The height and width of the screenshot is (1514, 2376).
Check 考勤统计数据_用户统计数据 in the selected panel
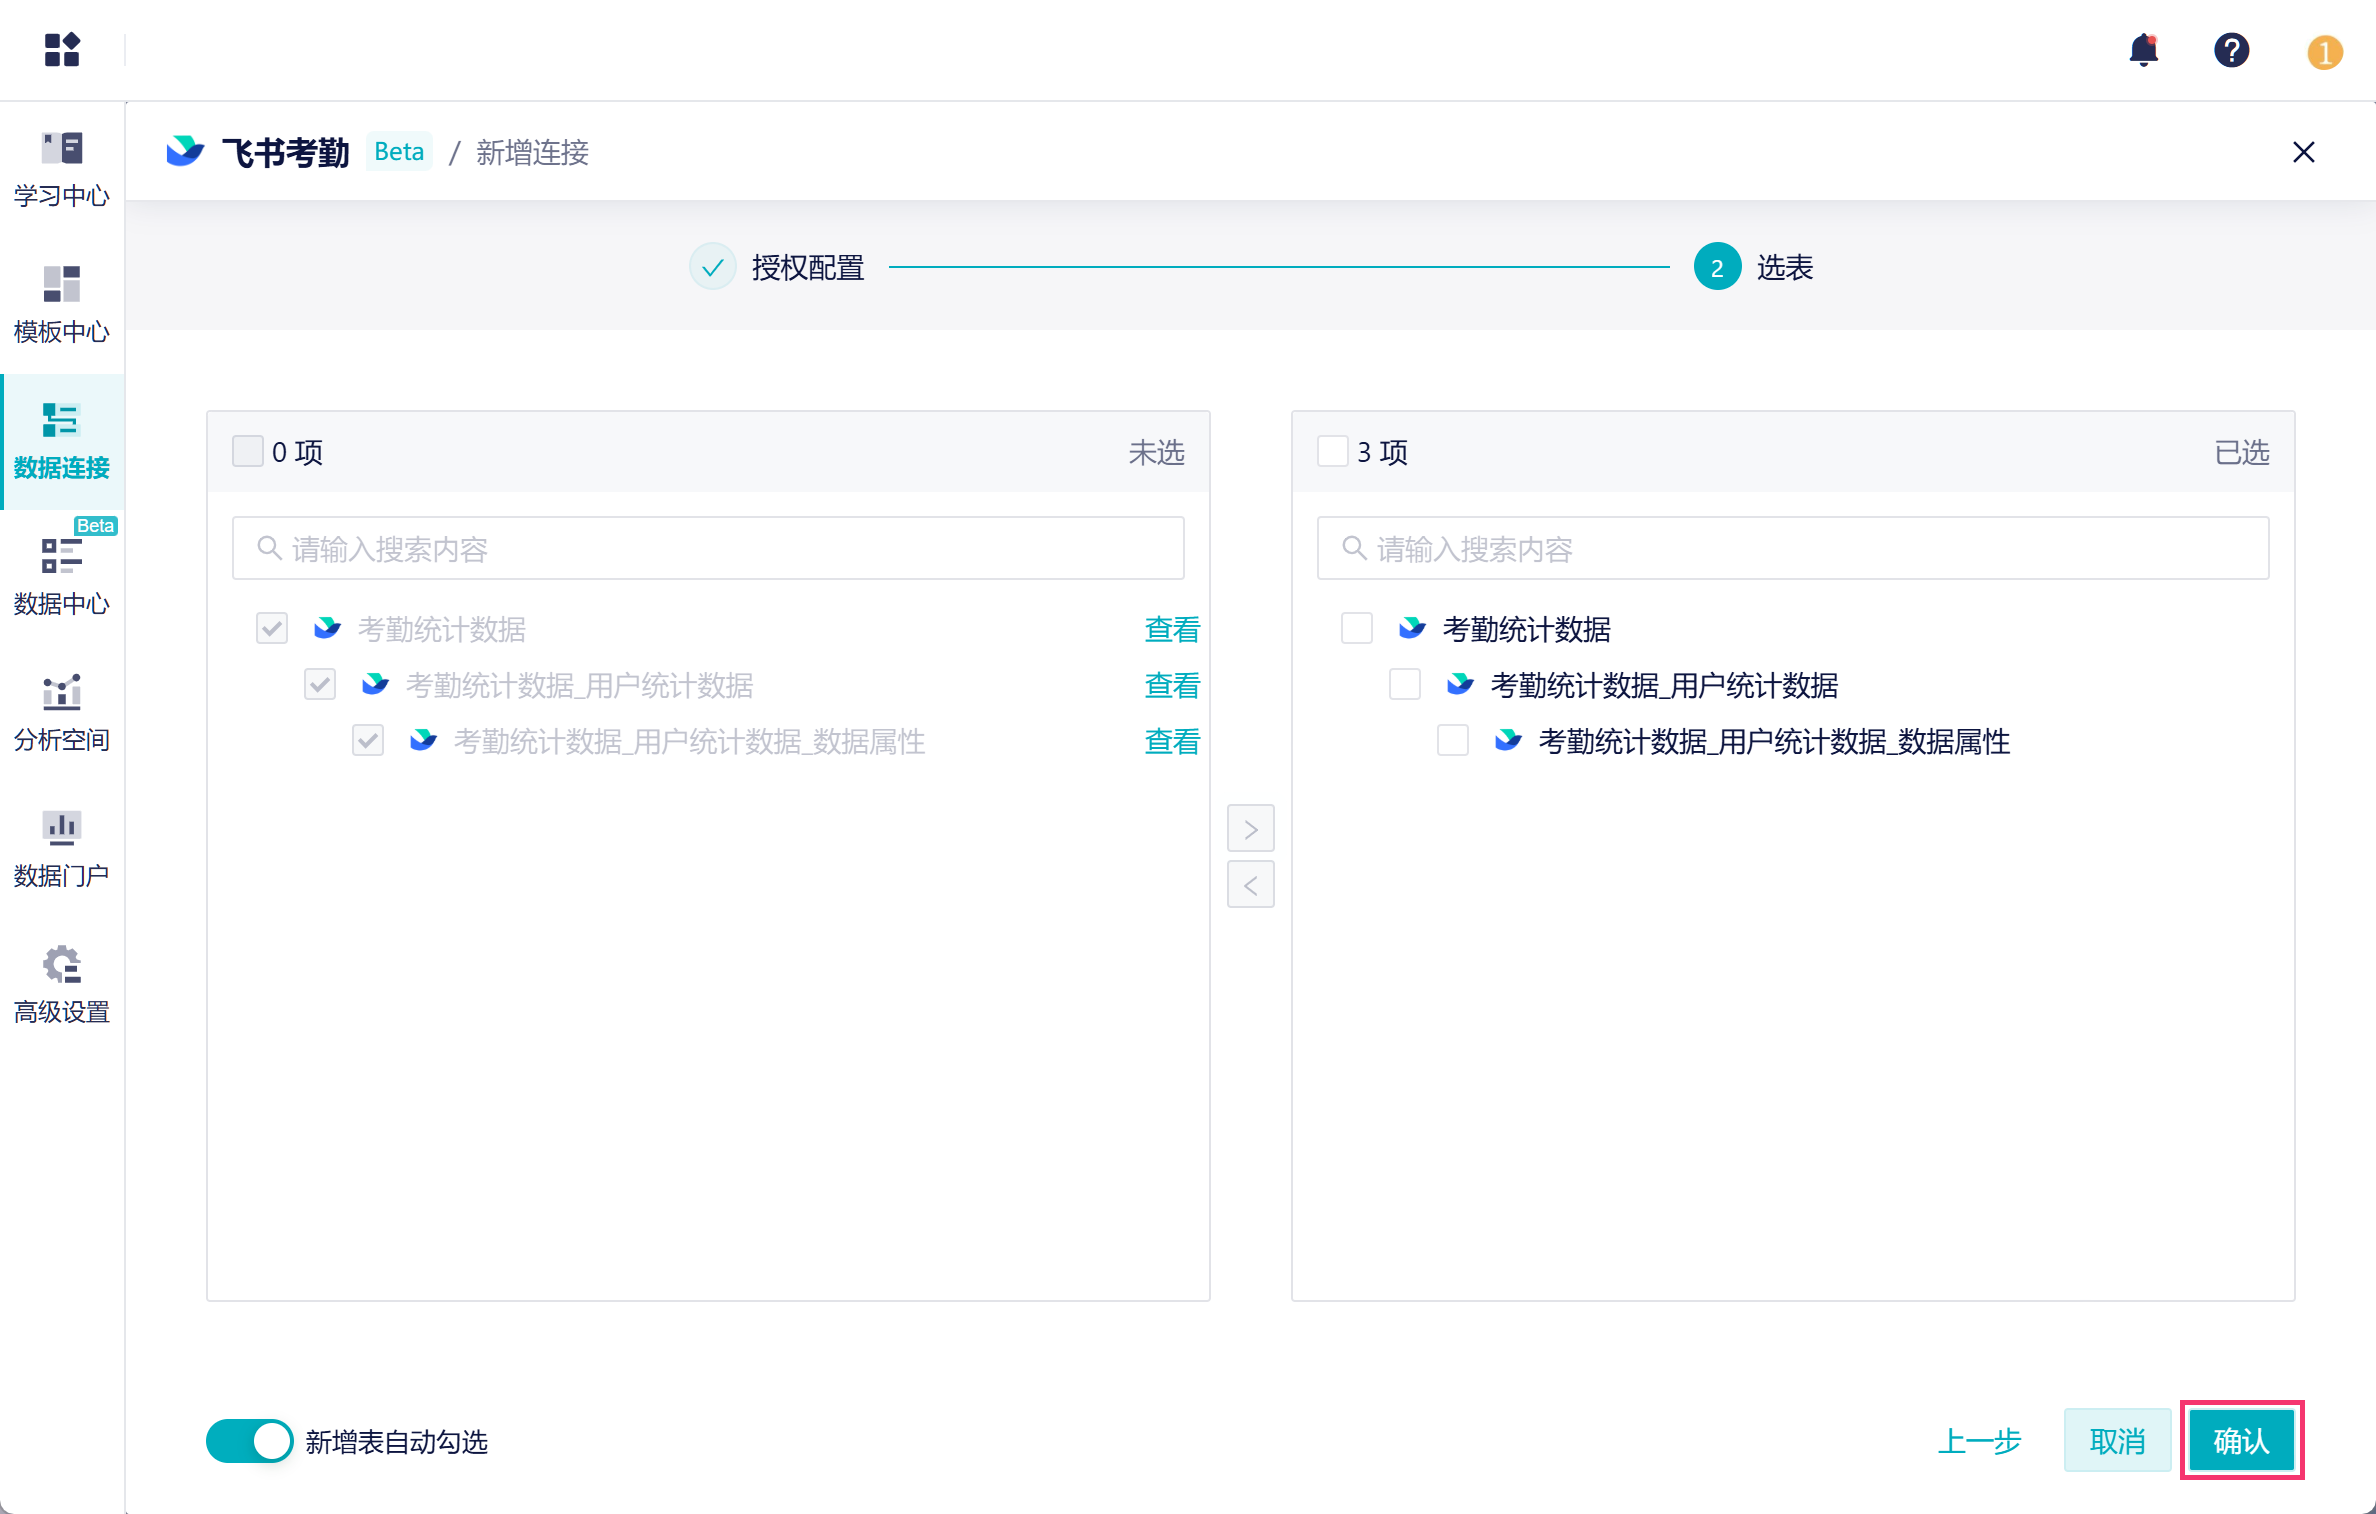click(x=1404, y=685)
